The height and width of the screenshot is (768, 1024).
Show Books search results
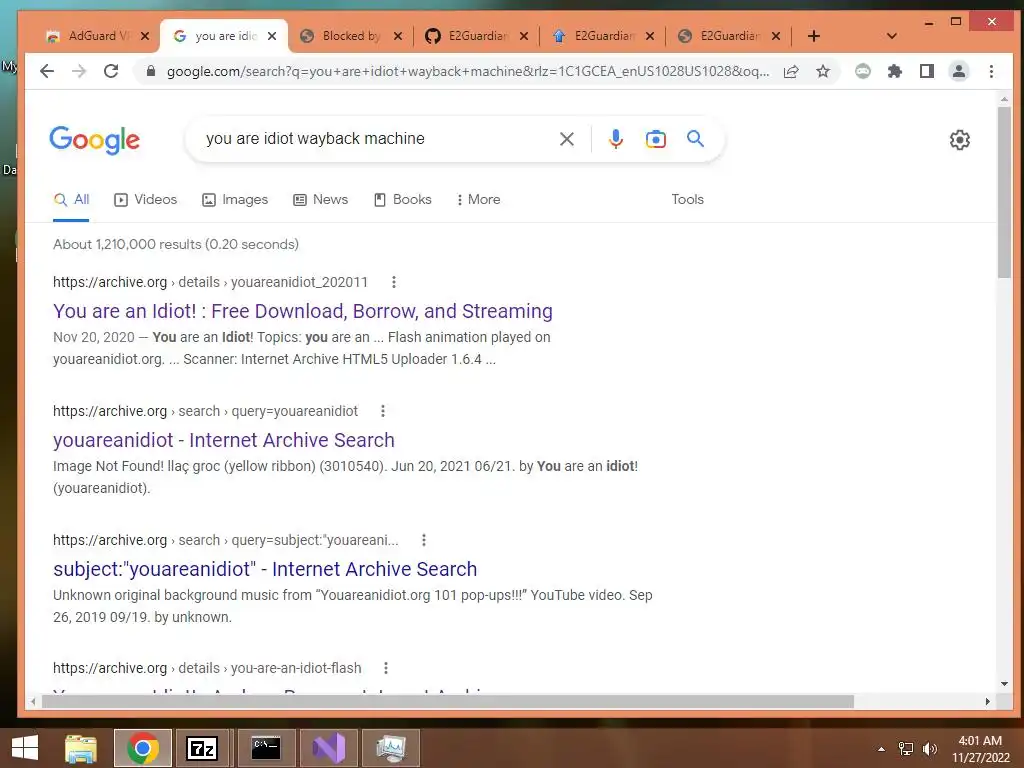402,199
